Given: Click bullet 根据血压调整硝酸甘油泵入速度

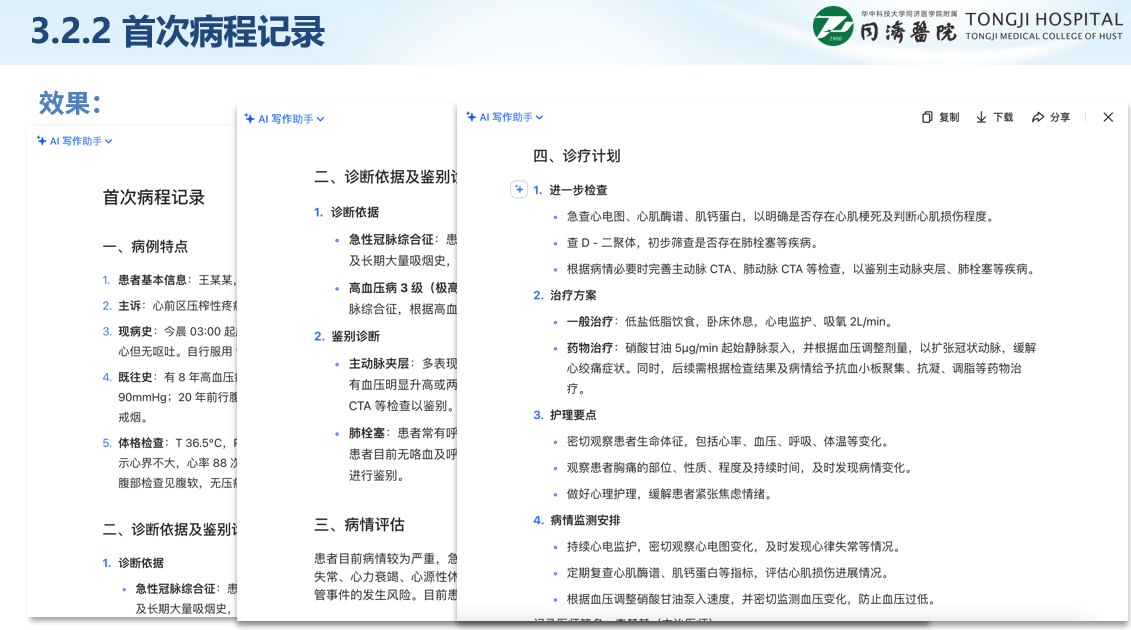Looking at the screenshot, I should point(752,599).
